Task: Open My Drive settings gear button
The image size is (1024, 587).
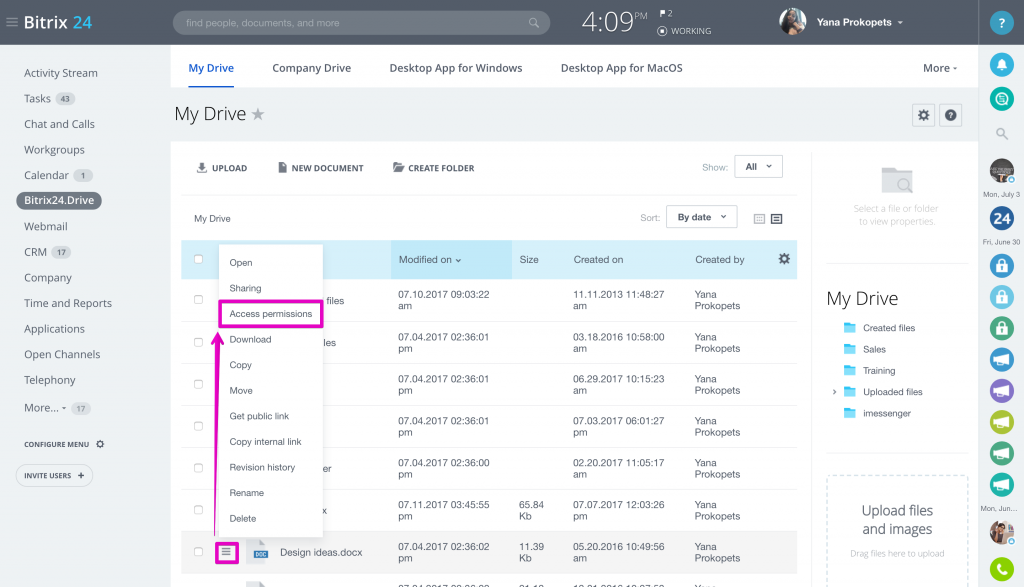Action: [x=923, y=116]
